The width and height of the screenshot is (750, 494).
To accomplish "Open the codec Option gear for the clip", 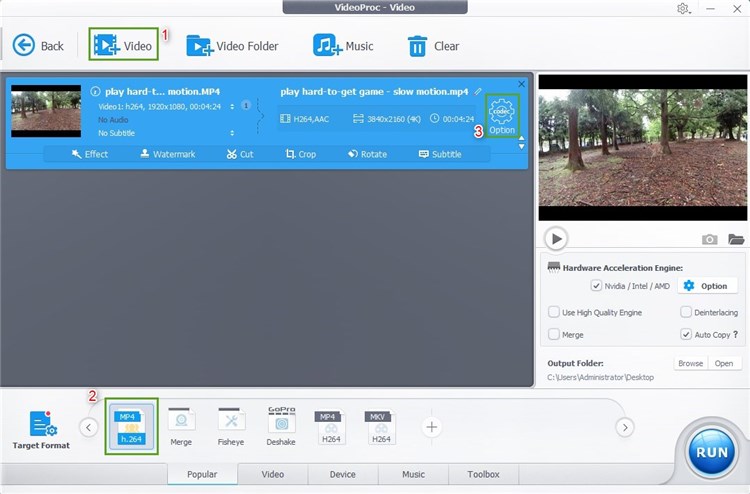I will coord(502,116).
